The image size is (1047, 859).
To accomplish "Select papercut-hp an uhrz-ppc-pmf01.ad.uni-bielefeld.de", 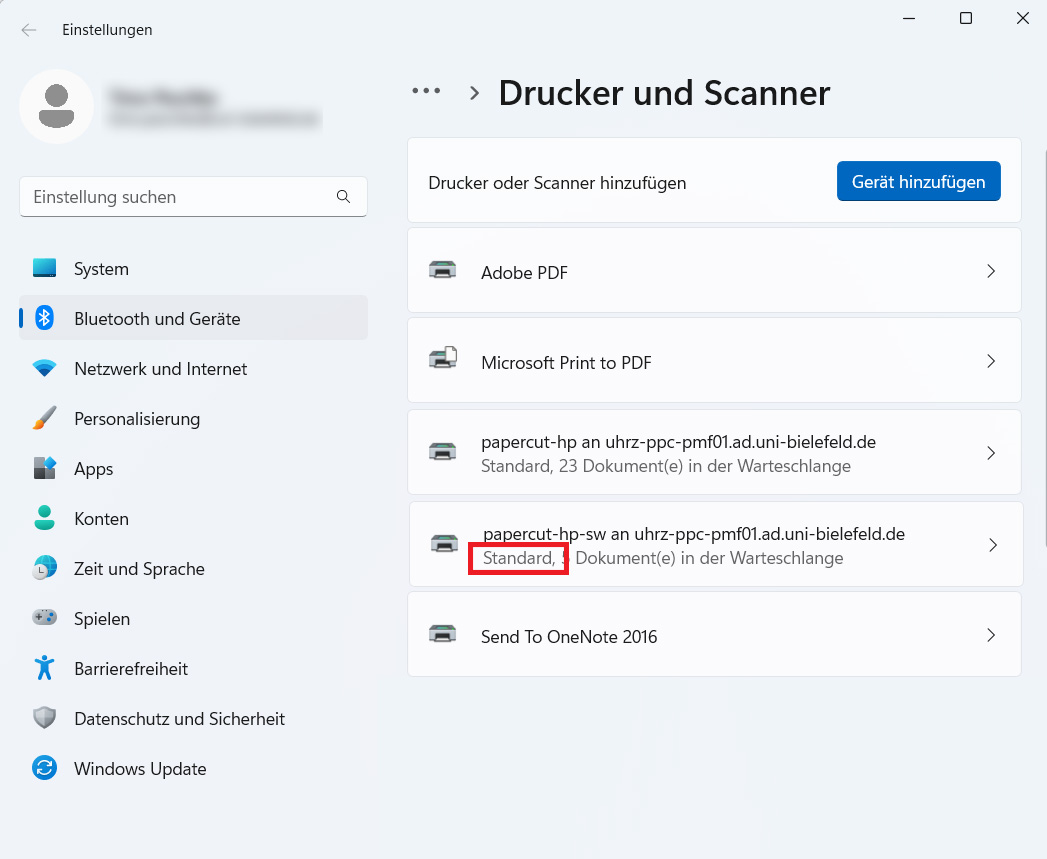I will coord(714,452).
